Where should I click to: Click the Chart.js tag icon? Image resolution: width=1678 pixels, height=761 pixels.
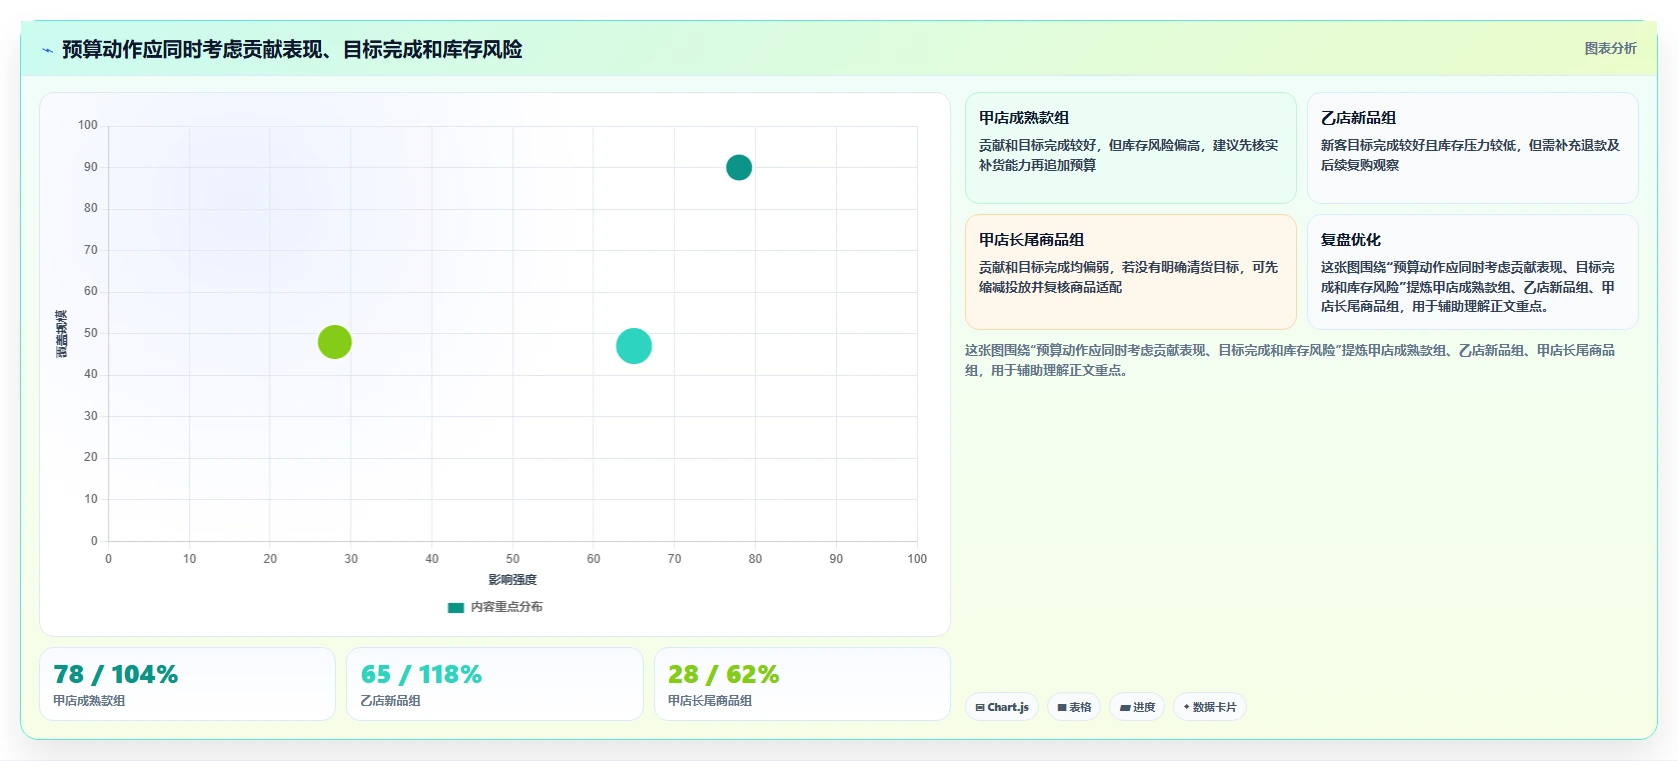980,707
